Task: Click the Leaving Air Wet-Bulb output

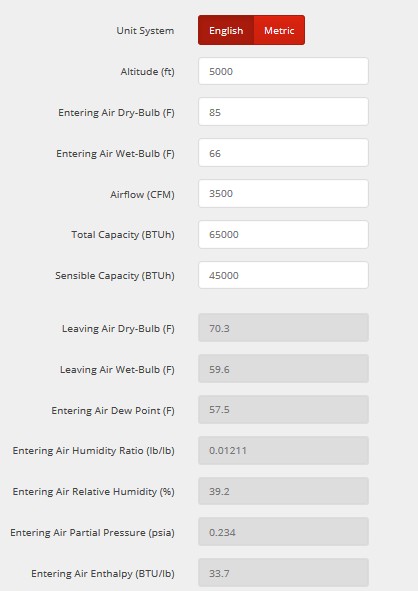Action: (283, 369)
